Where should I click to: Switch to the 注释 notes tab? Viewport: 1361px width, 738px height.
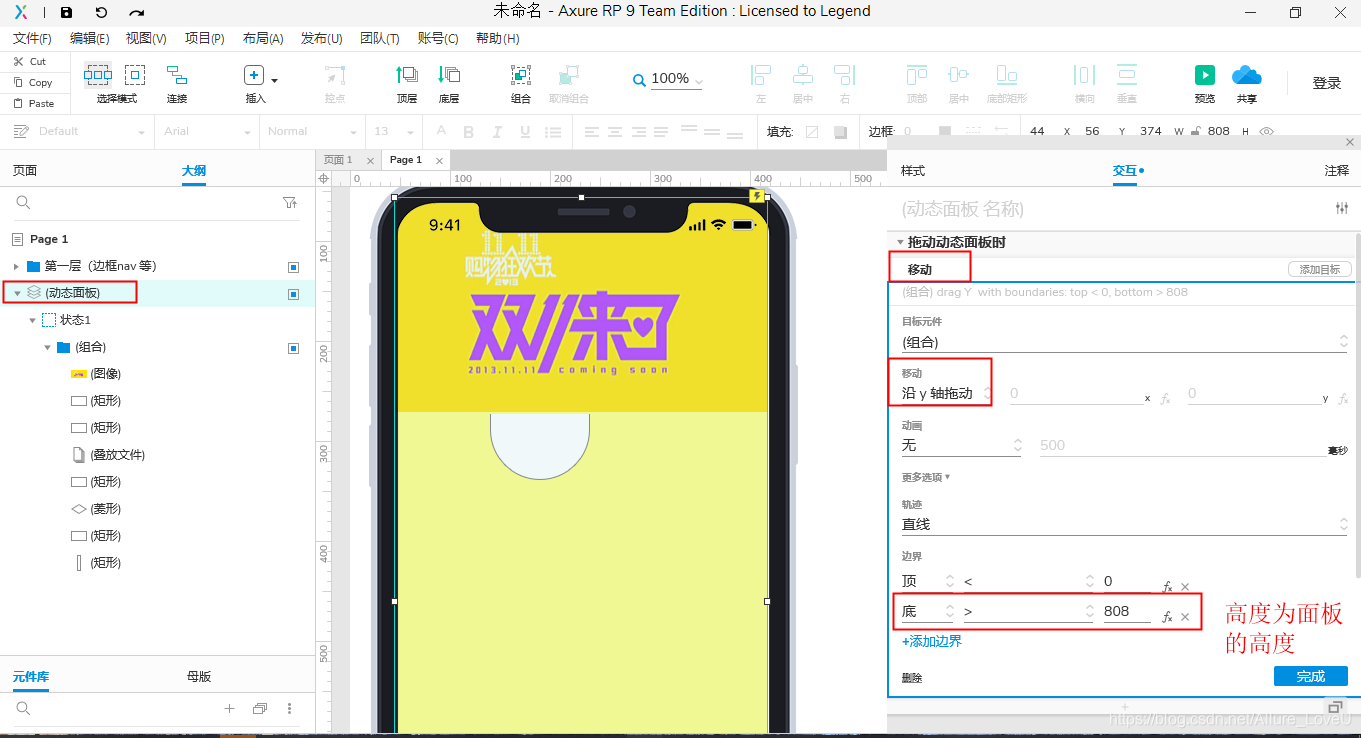pyautogui.click(x=1337, y=171)
